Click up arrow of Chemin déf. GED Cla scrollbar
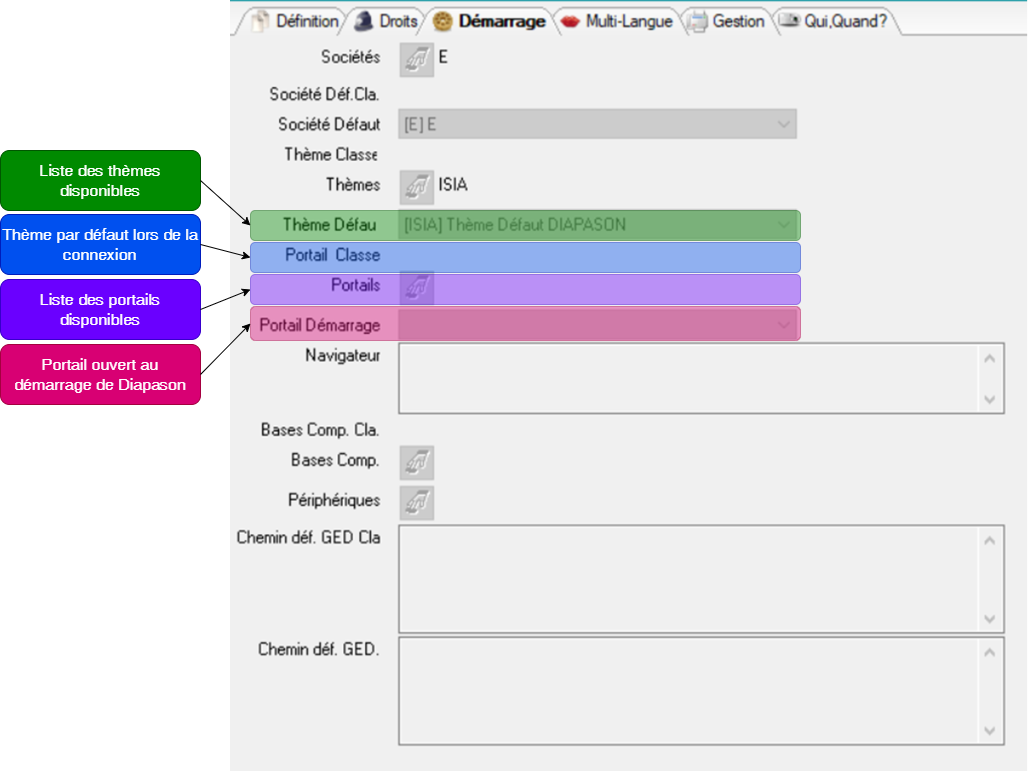The height and width of the screenshot is (771, 1028). 989,541
